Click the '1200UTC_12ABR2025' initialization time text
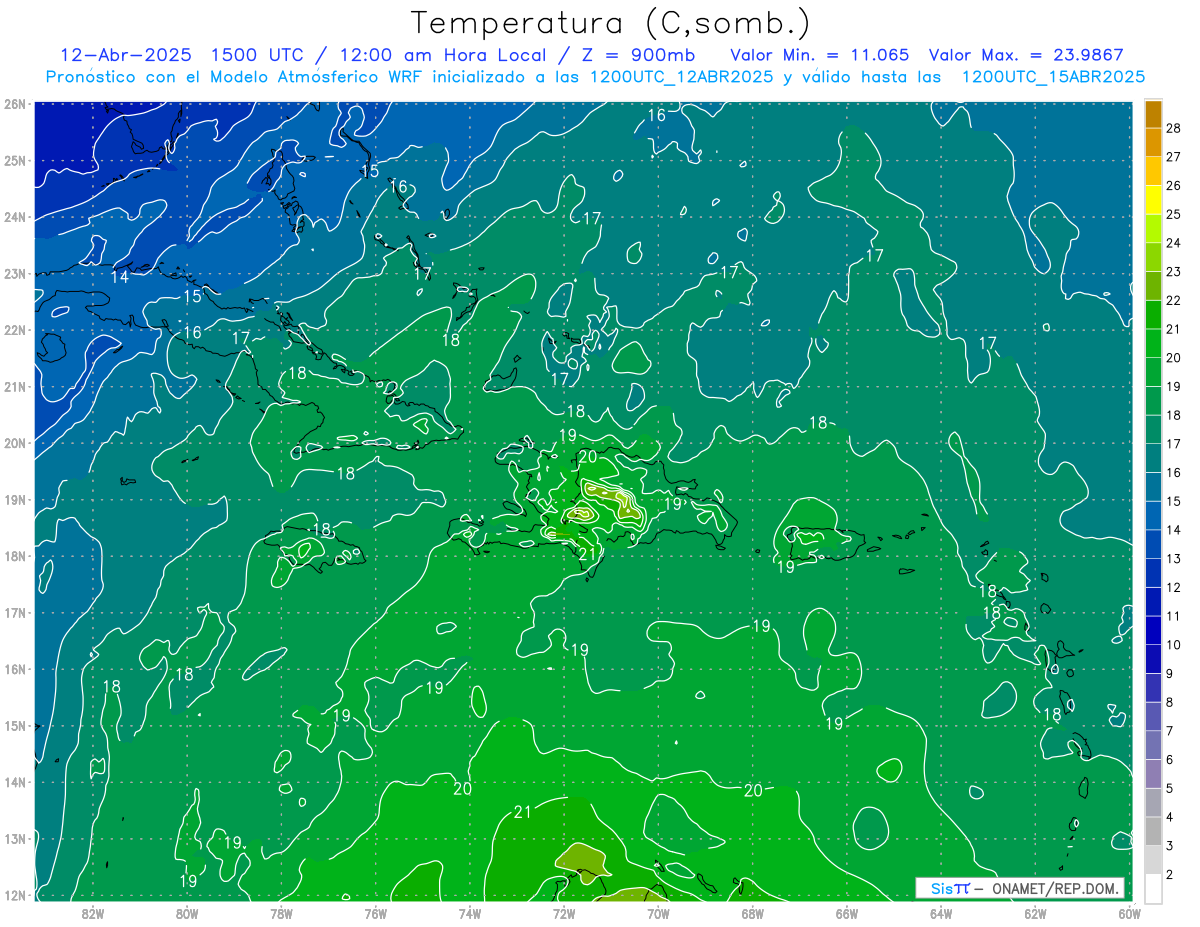This screenshot has height=927, width=1200. click(684, 77)
